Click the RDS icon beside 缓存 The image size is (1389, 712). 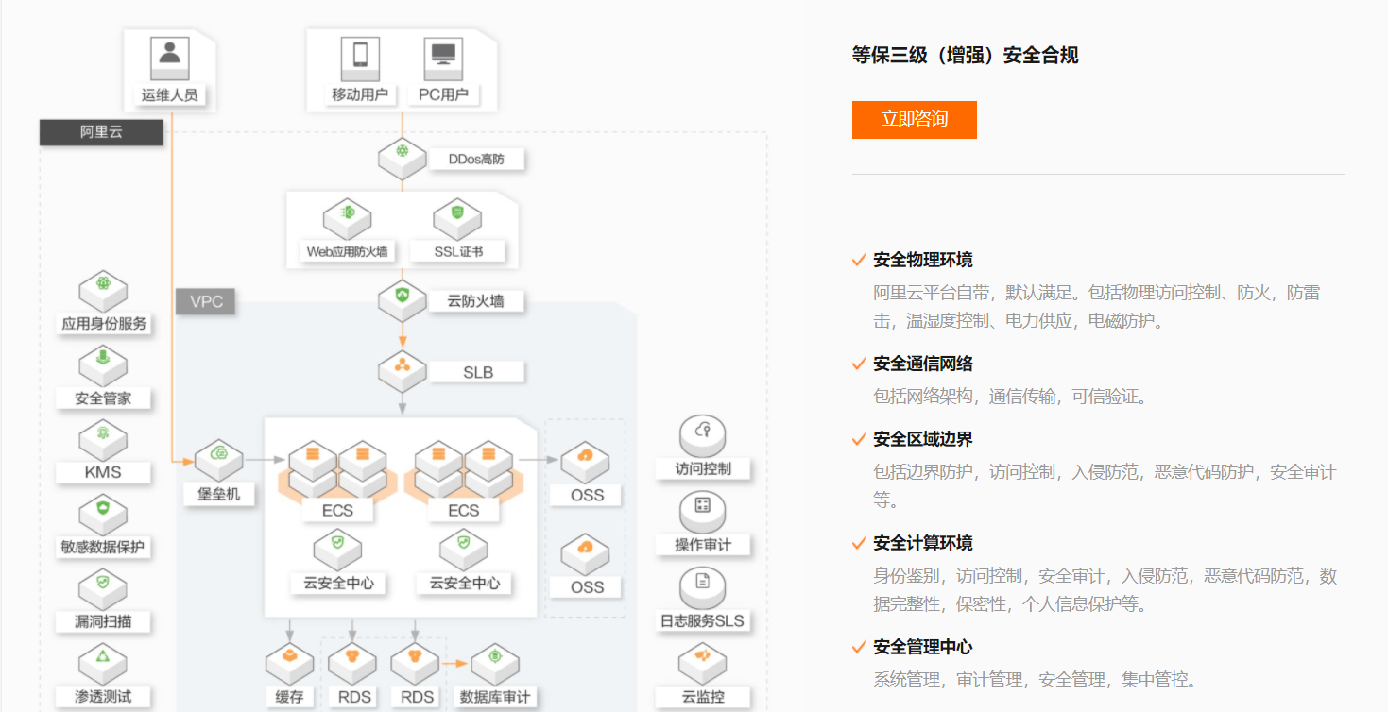(352, 664)
